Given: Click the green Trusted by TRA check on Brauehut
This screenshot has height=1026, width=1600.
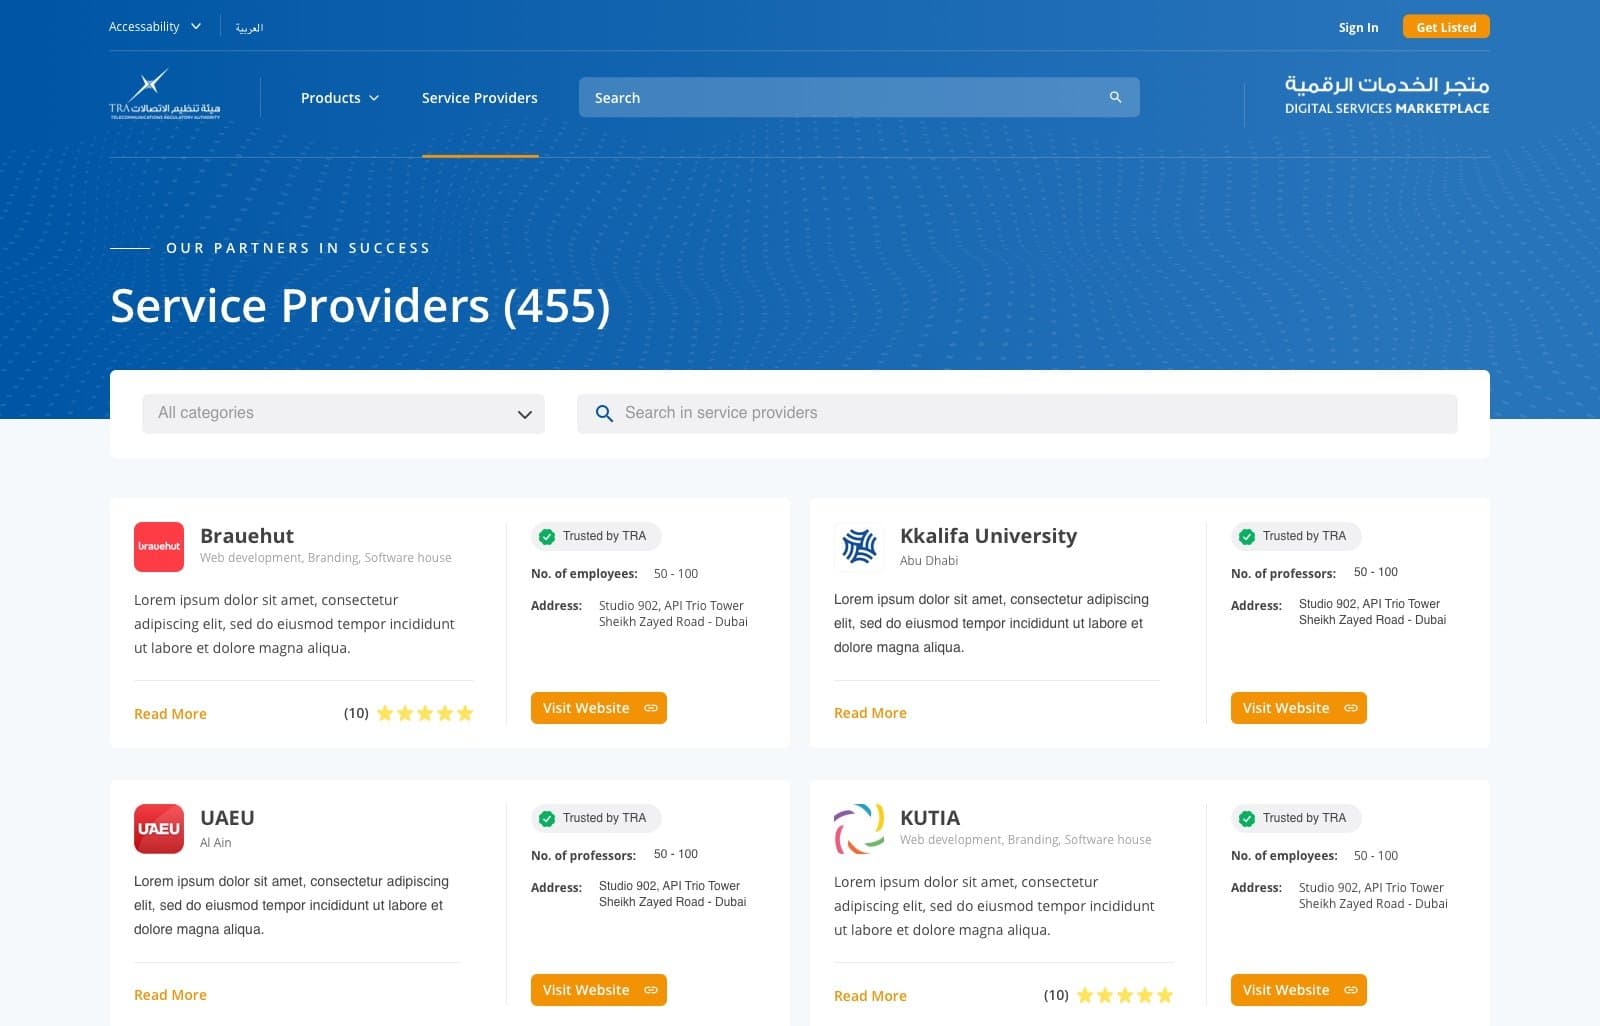Looking at the screenshot, I should point(547,537).
